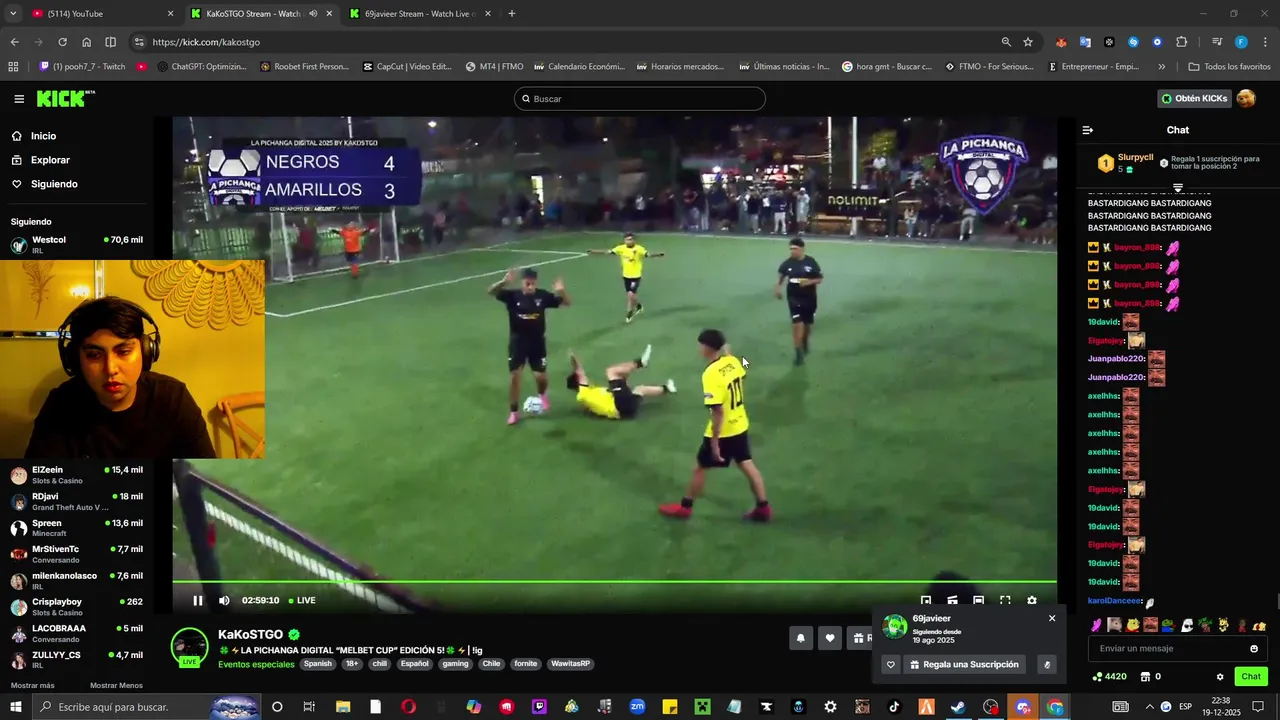Open the Kick hamburger sidebar menu
This screenshot has height=720, width=1280.
(19, 99)
